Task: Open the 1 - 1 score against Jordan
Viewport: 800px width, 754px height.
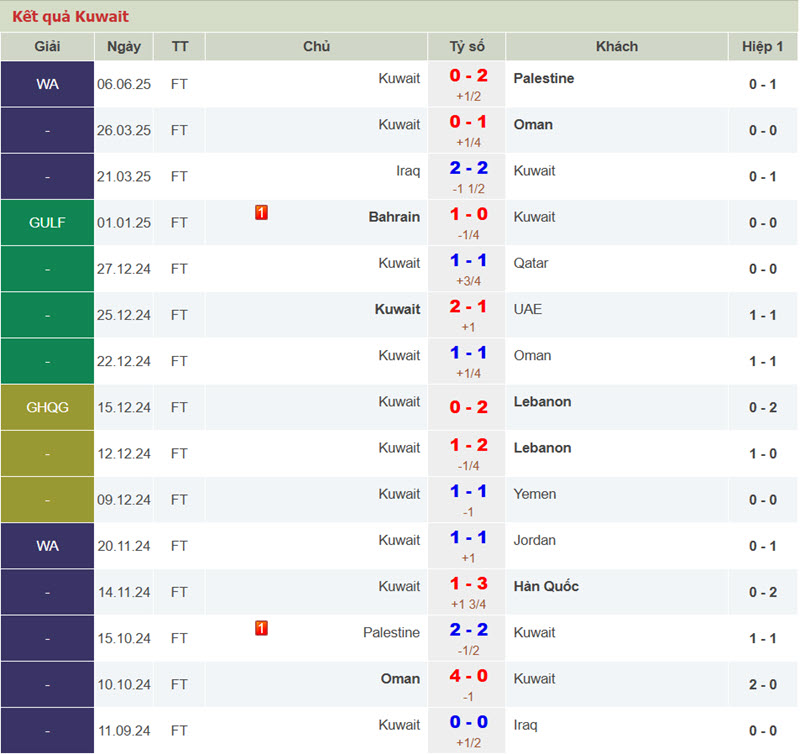Action: 468,538
